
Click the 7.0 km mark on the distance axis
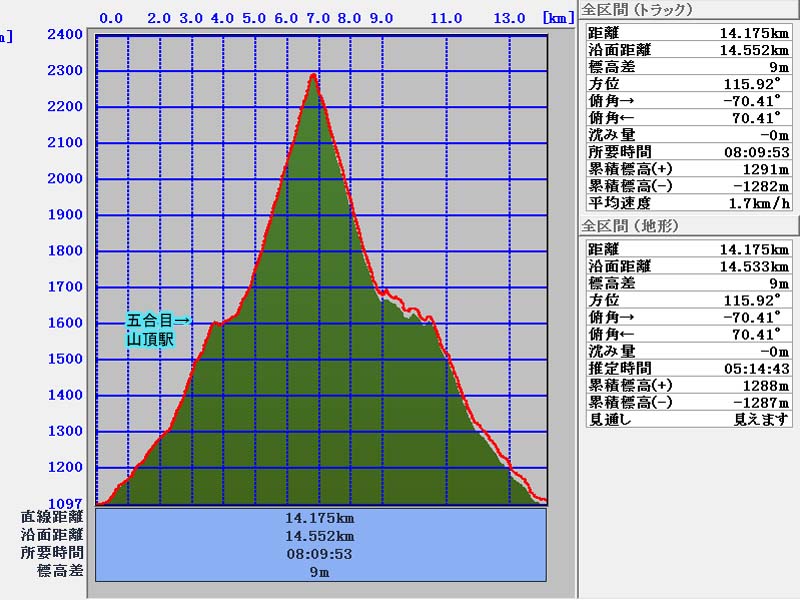(318, 18)
